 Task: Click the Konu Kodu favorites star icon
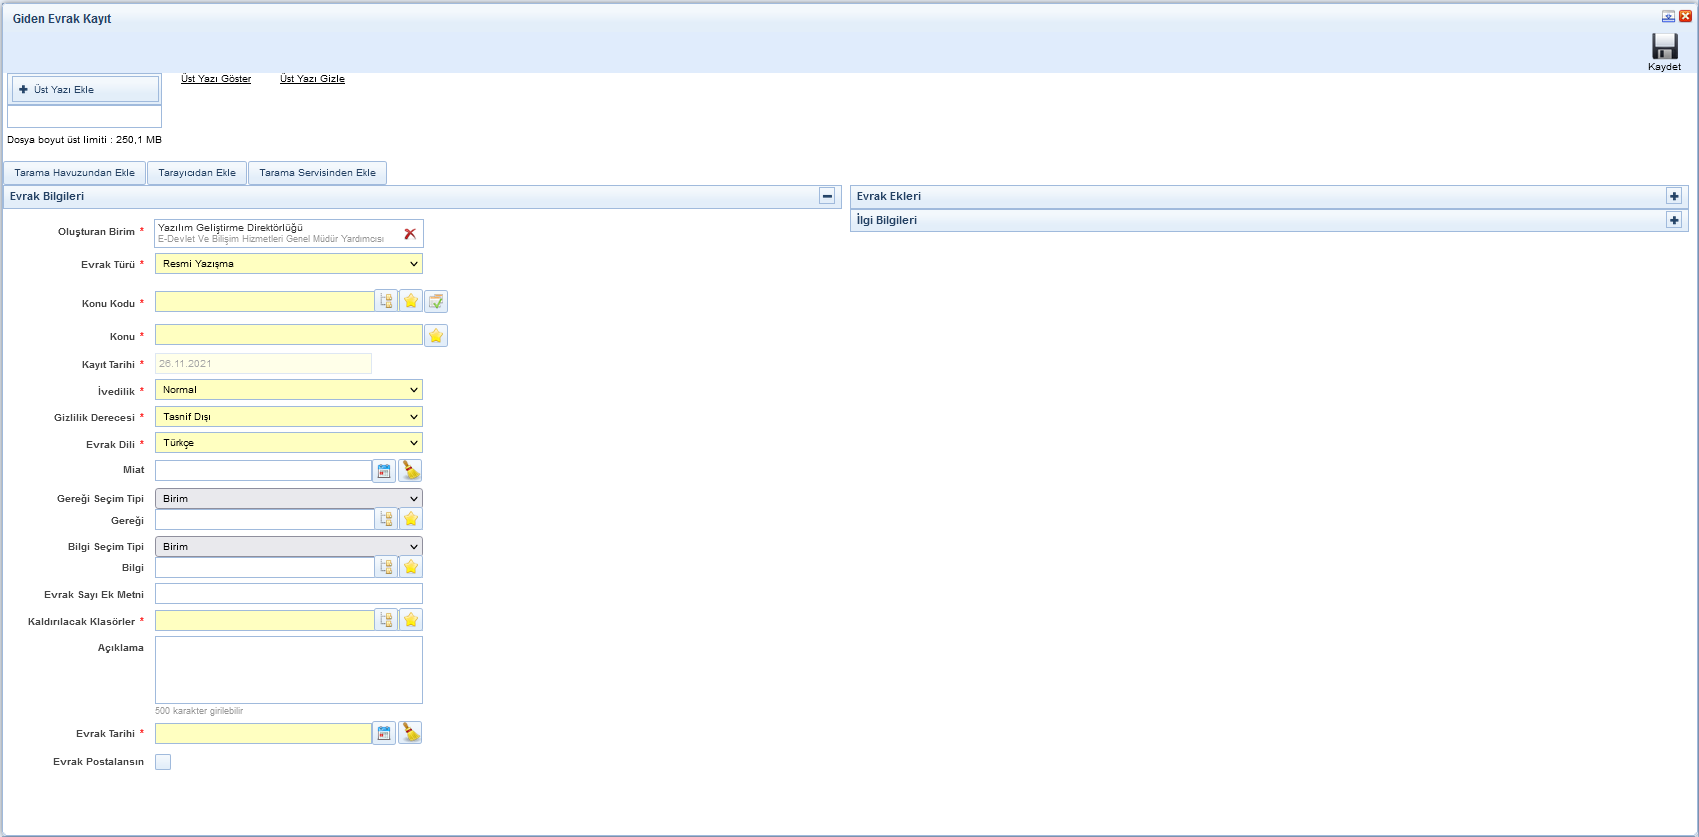click(x=411, y=301)
